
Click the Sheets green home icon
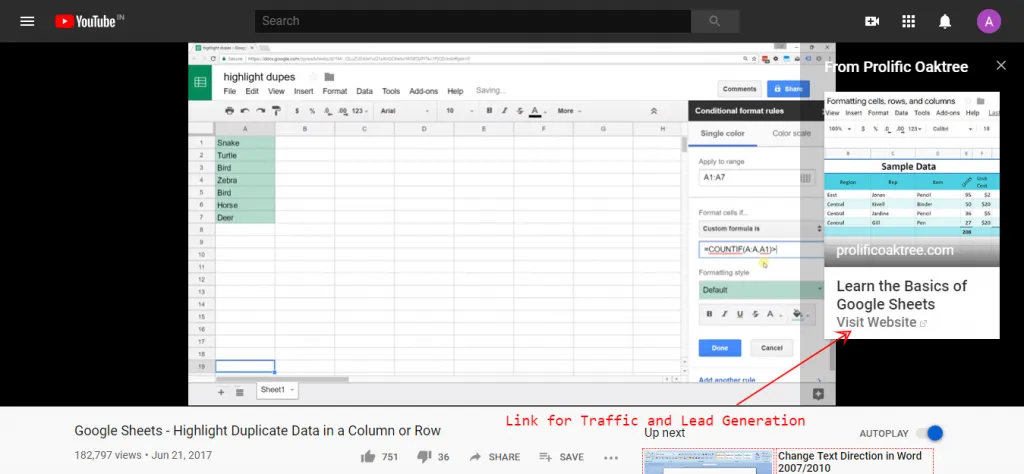click(x=200, y=82)
